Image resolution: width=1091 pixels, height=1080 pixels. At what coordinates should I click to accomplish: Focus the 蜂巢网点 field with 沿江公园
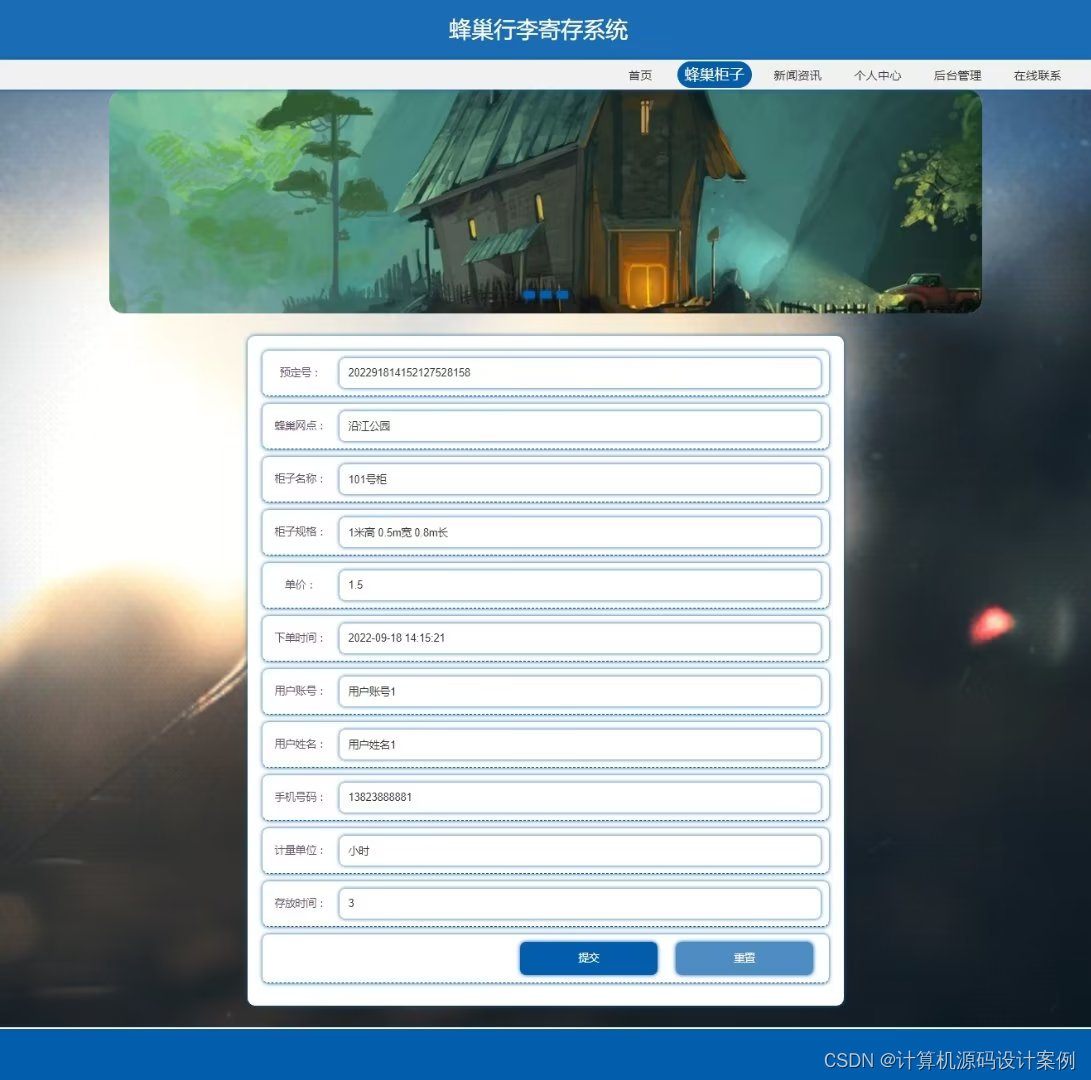click(580, 426)
